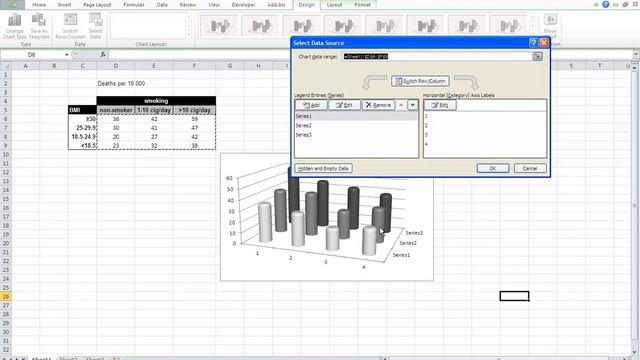Click the Save As Template icon

pyautogui.click(x=39, y=26)
